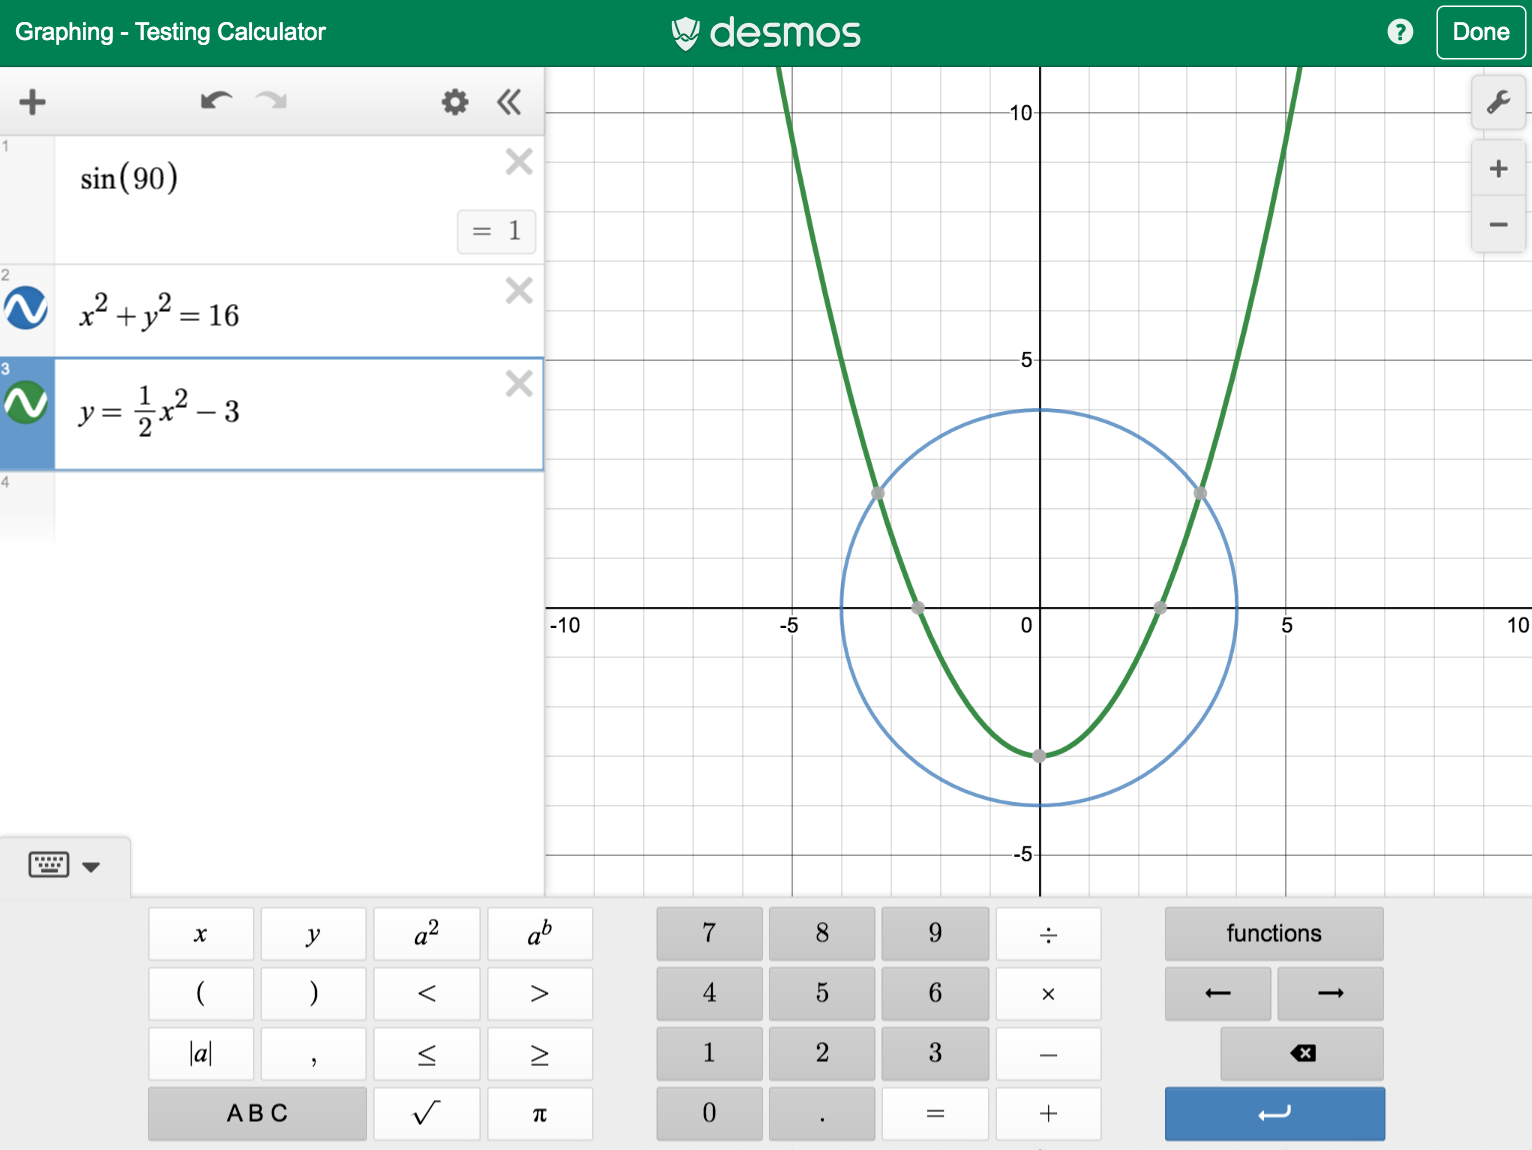
Task: Hide the green parabola graph
Action: [26, 403]
